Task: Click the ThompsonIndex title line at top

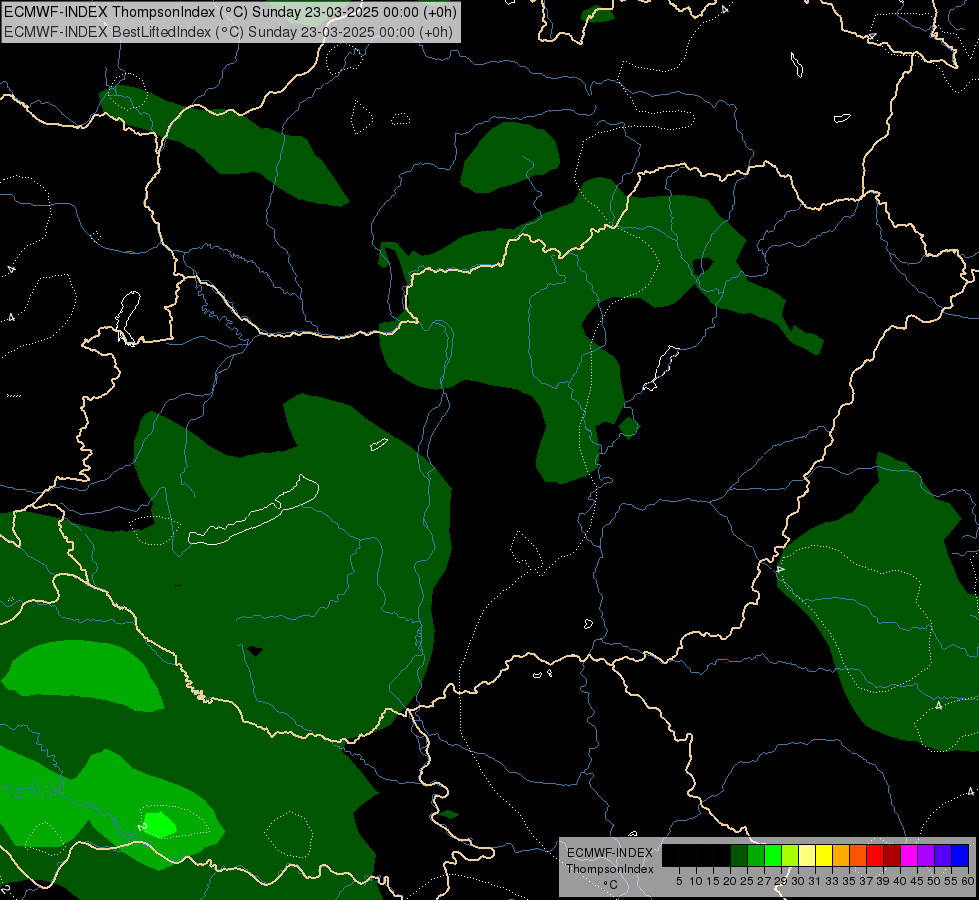Action: pyautogui.click(x=230, y=12)
